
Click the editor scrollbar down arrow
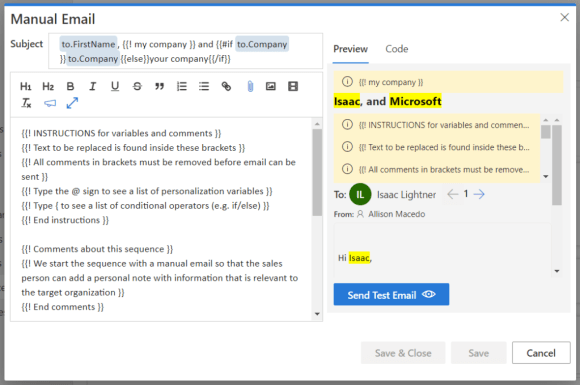317,314
